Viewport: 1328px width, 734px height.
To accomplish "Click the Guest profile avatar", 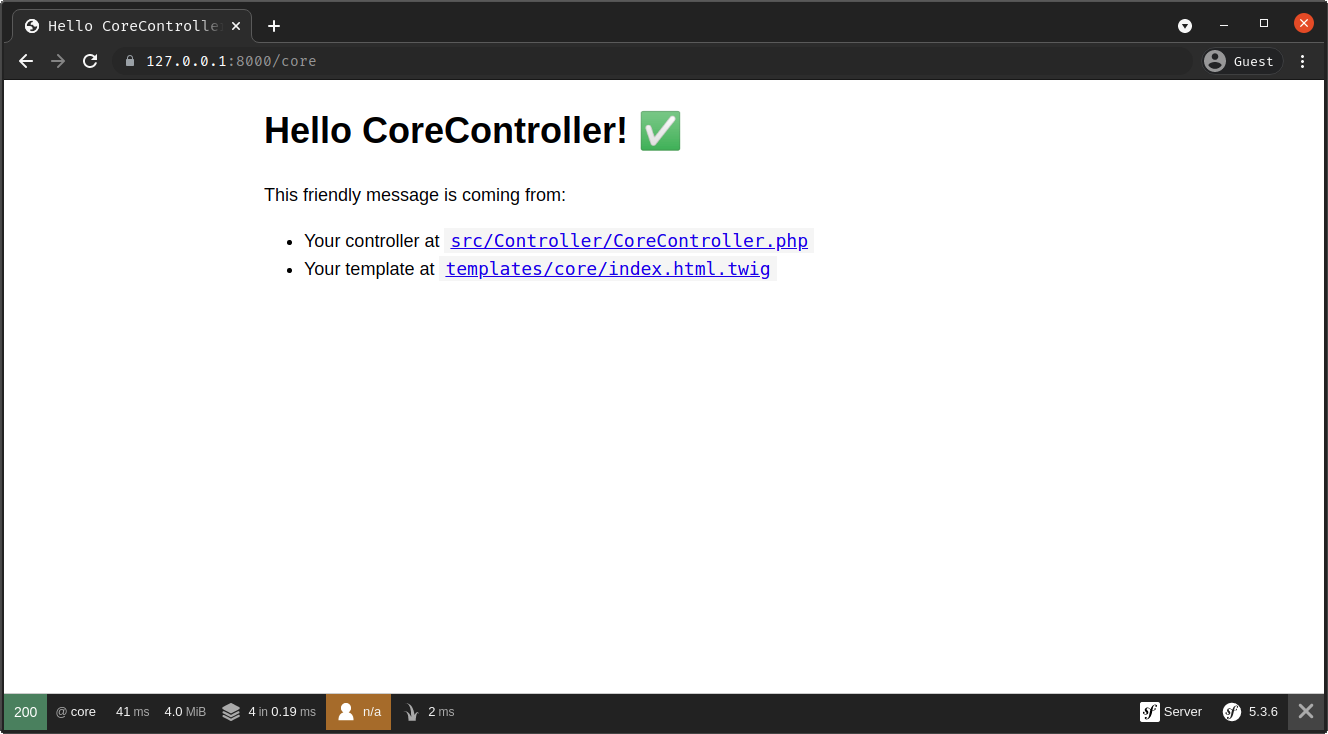I will click(1215, 61).
